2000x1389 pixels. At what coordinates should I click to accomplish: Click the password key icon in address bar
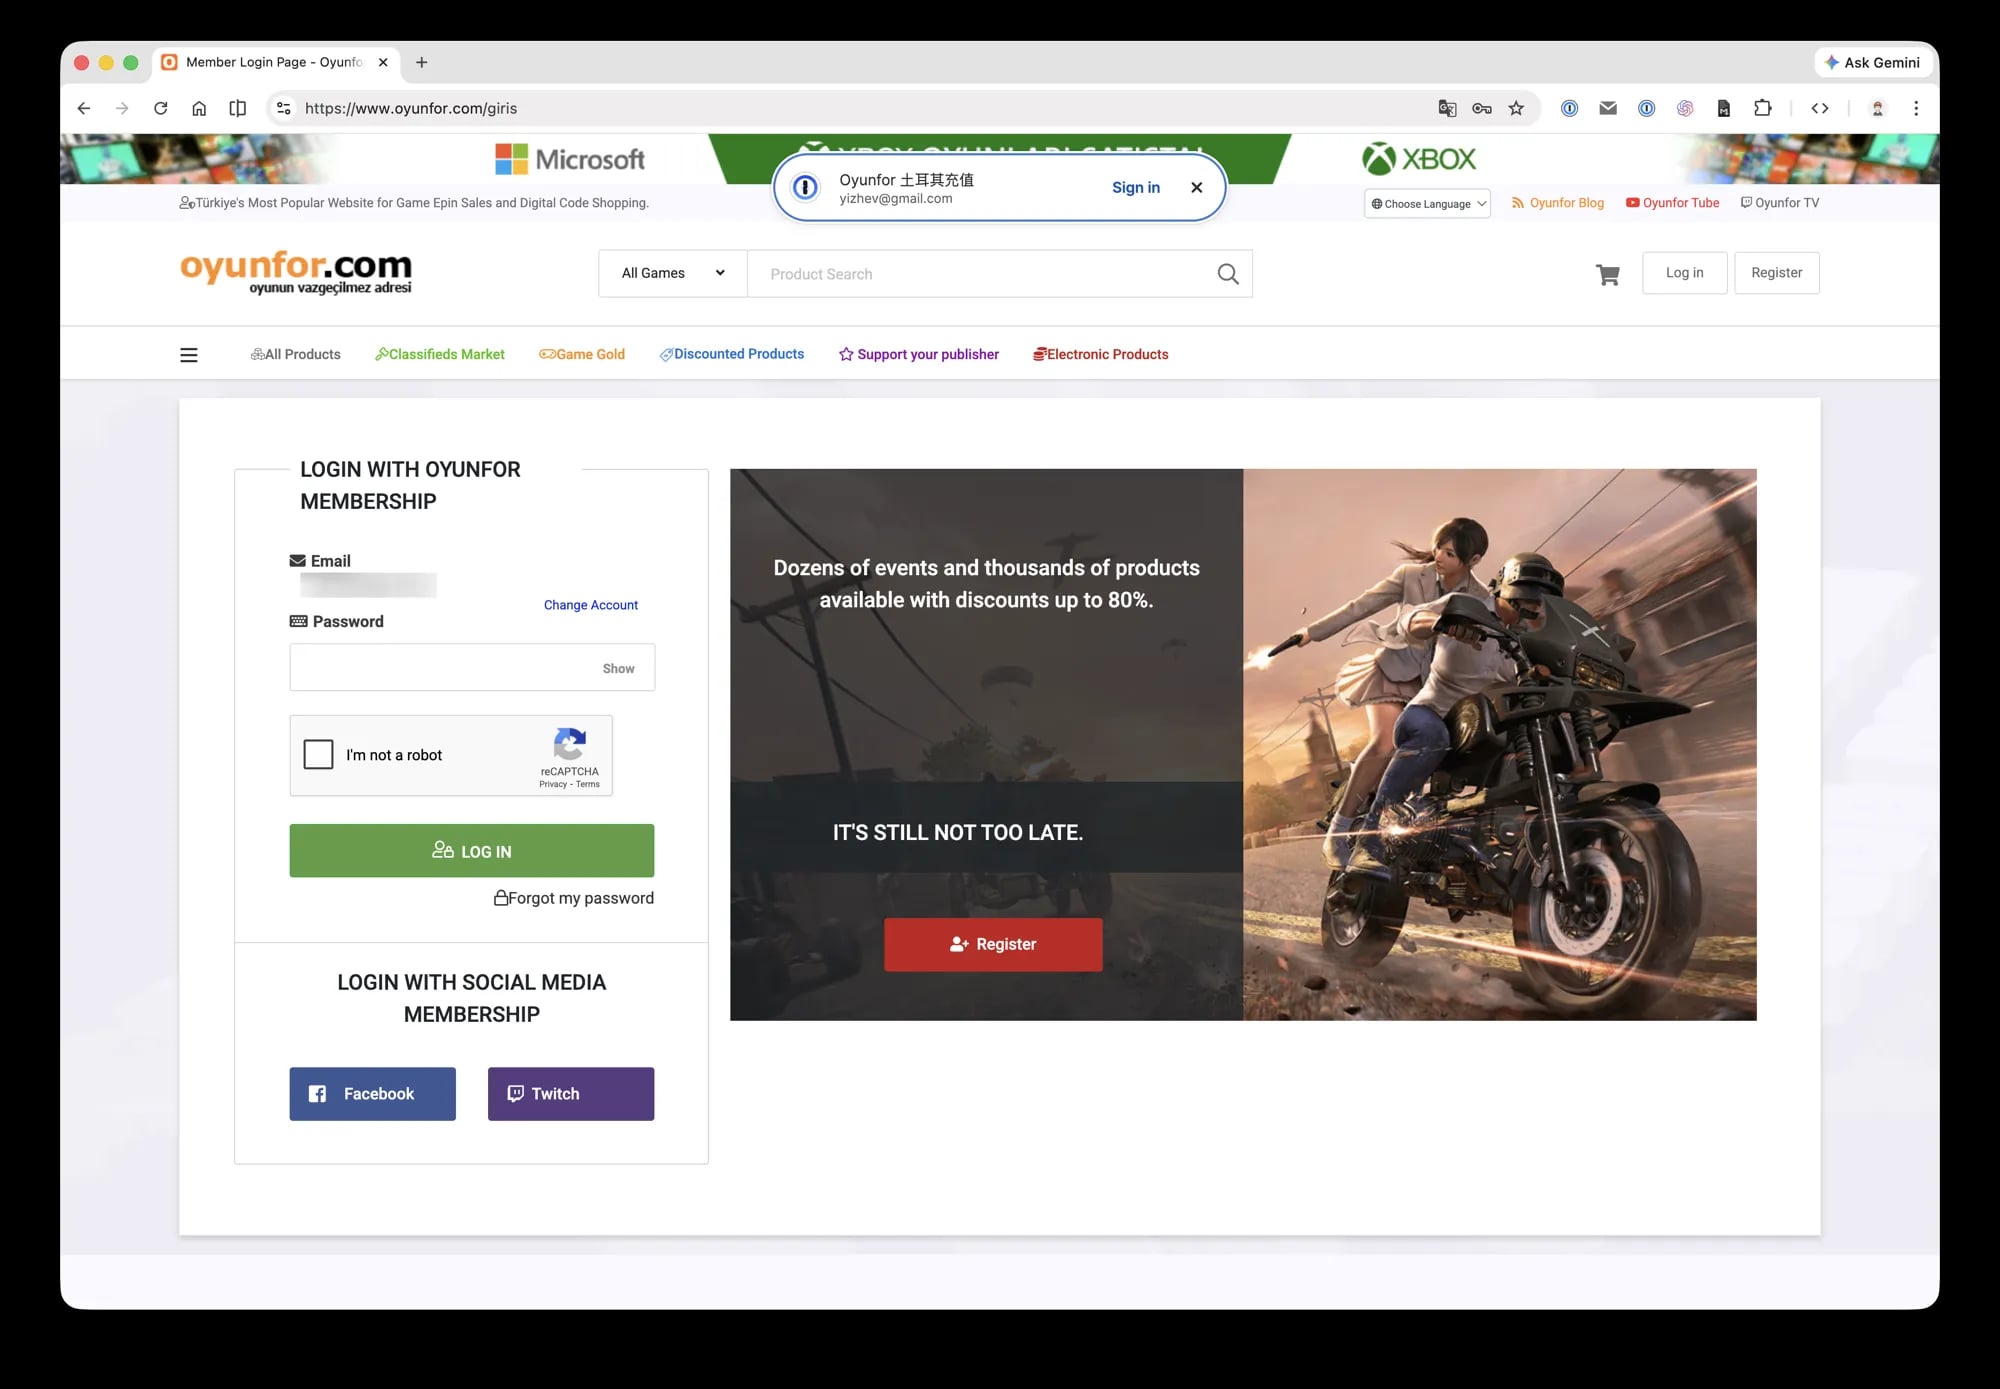click(1481, 108)
